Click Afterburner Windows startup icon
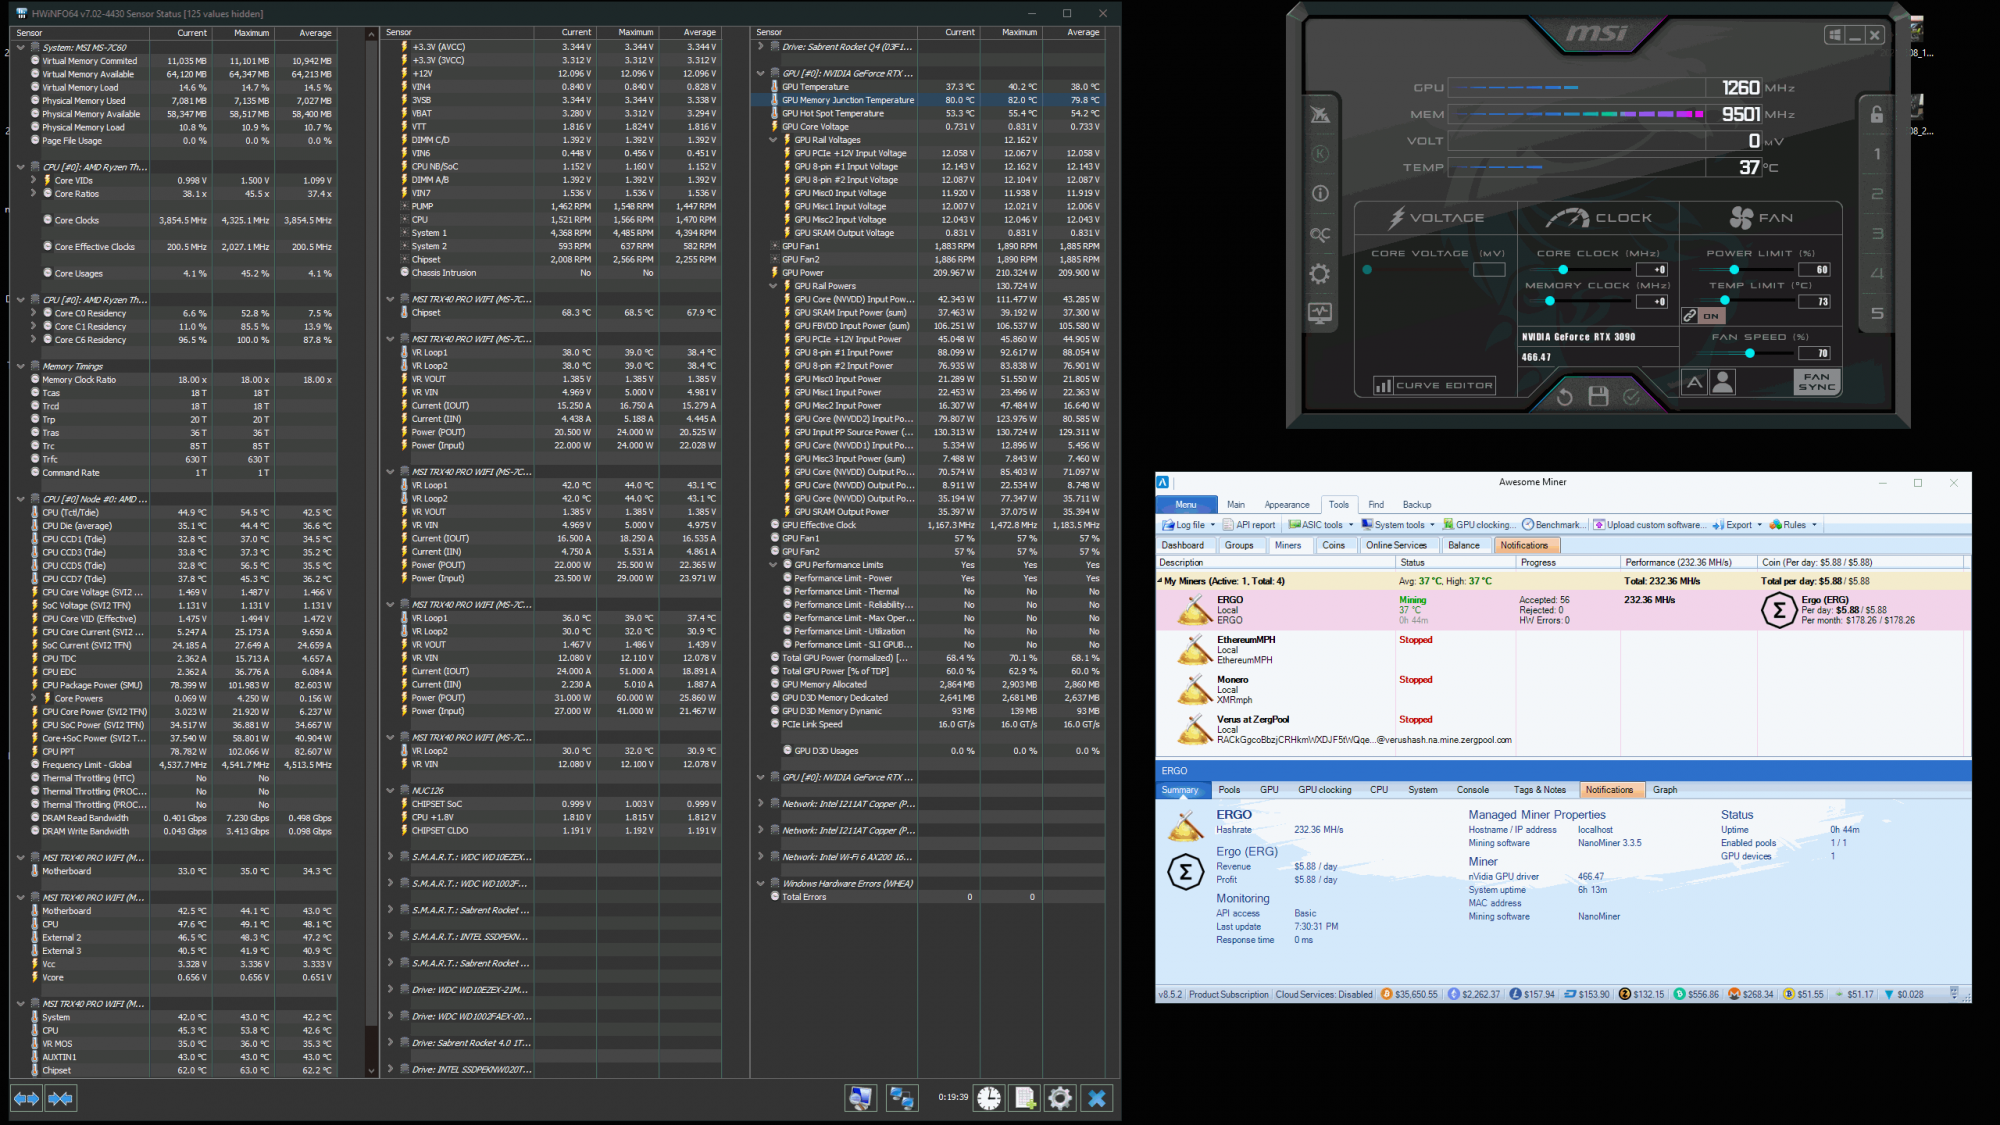The width and height of the screenshot is (2000, 1125). coord(1834,35)
